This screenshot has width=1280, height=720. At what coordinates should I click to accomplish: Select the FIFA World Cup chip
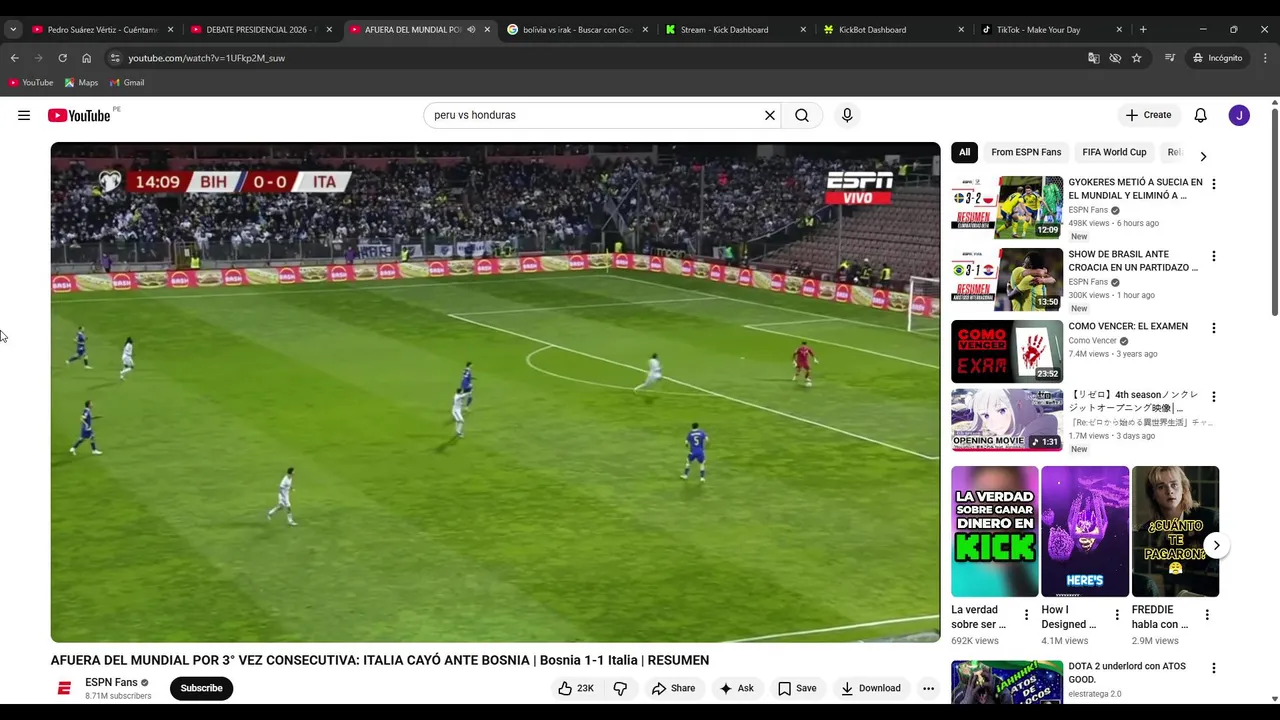pos(1114,152)
